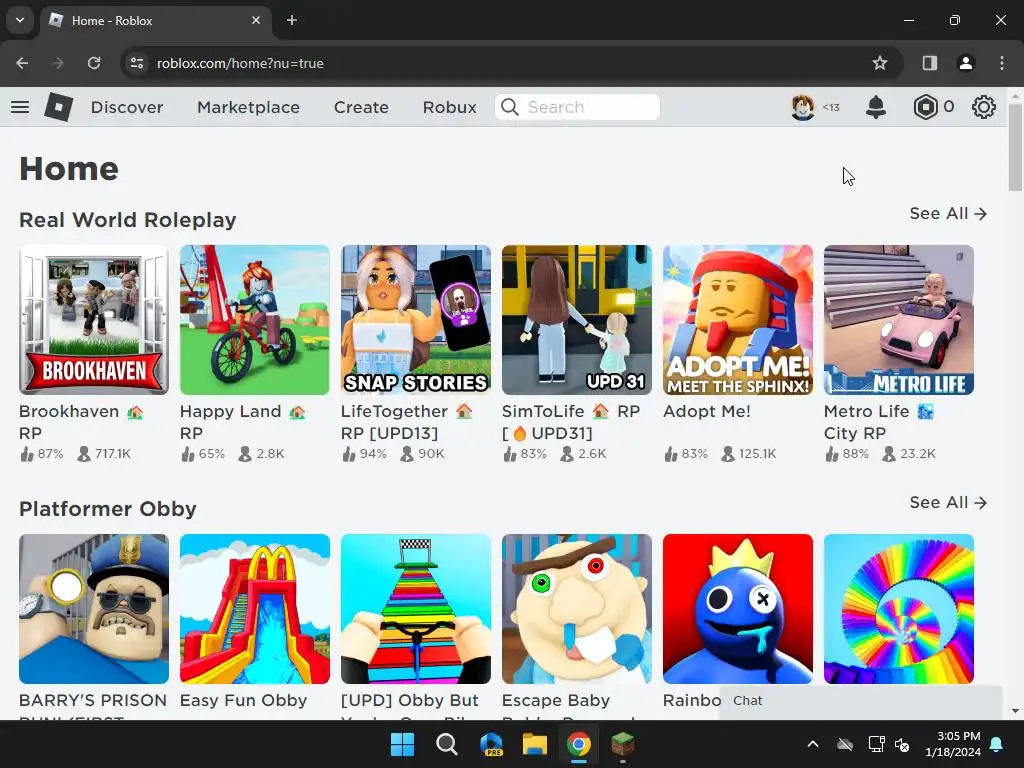The height and width of the screenshot is (768, 1024).
Task: Click the address bar URL
Action: (x=240, y=63)
